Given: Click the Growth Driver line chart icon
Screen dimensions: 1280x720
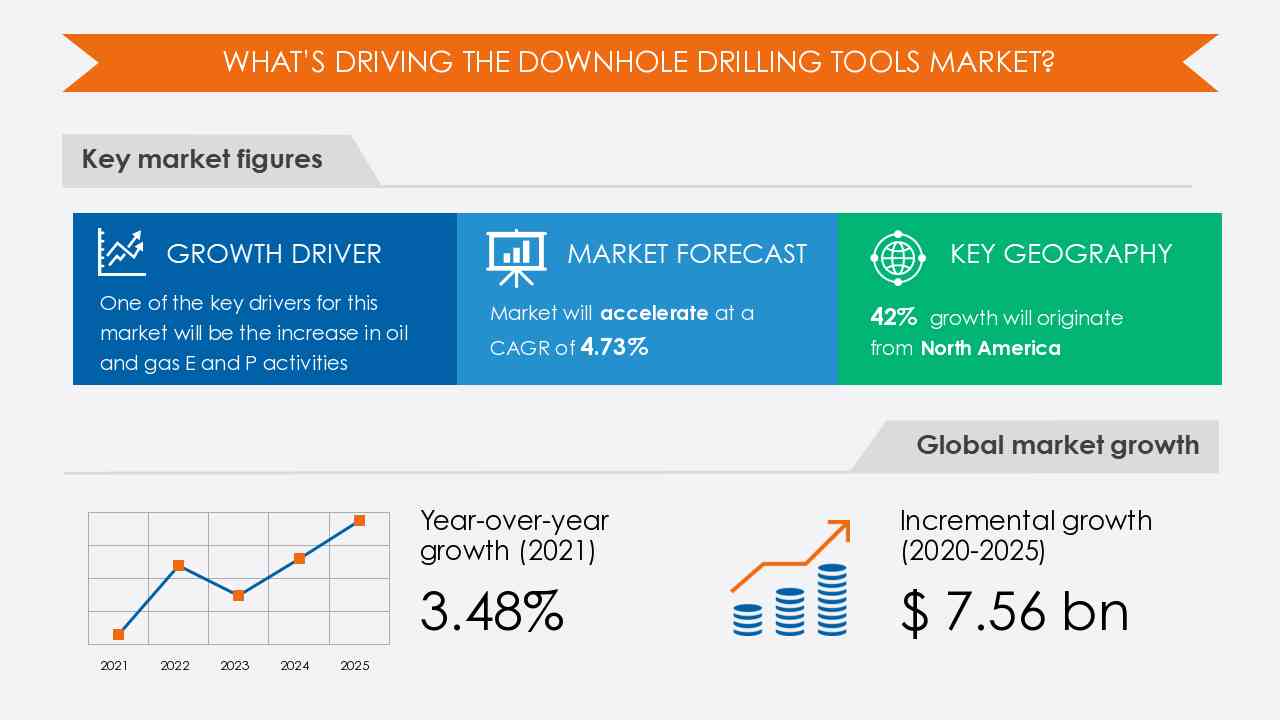Looking at the screenshot, I should (121, 252).
